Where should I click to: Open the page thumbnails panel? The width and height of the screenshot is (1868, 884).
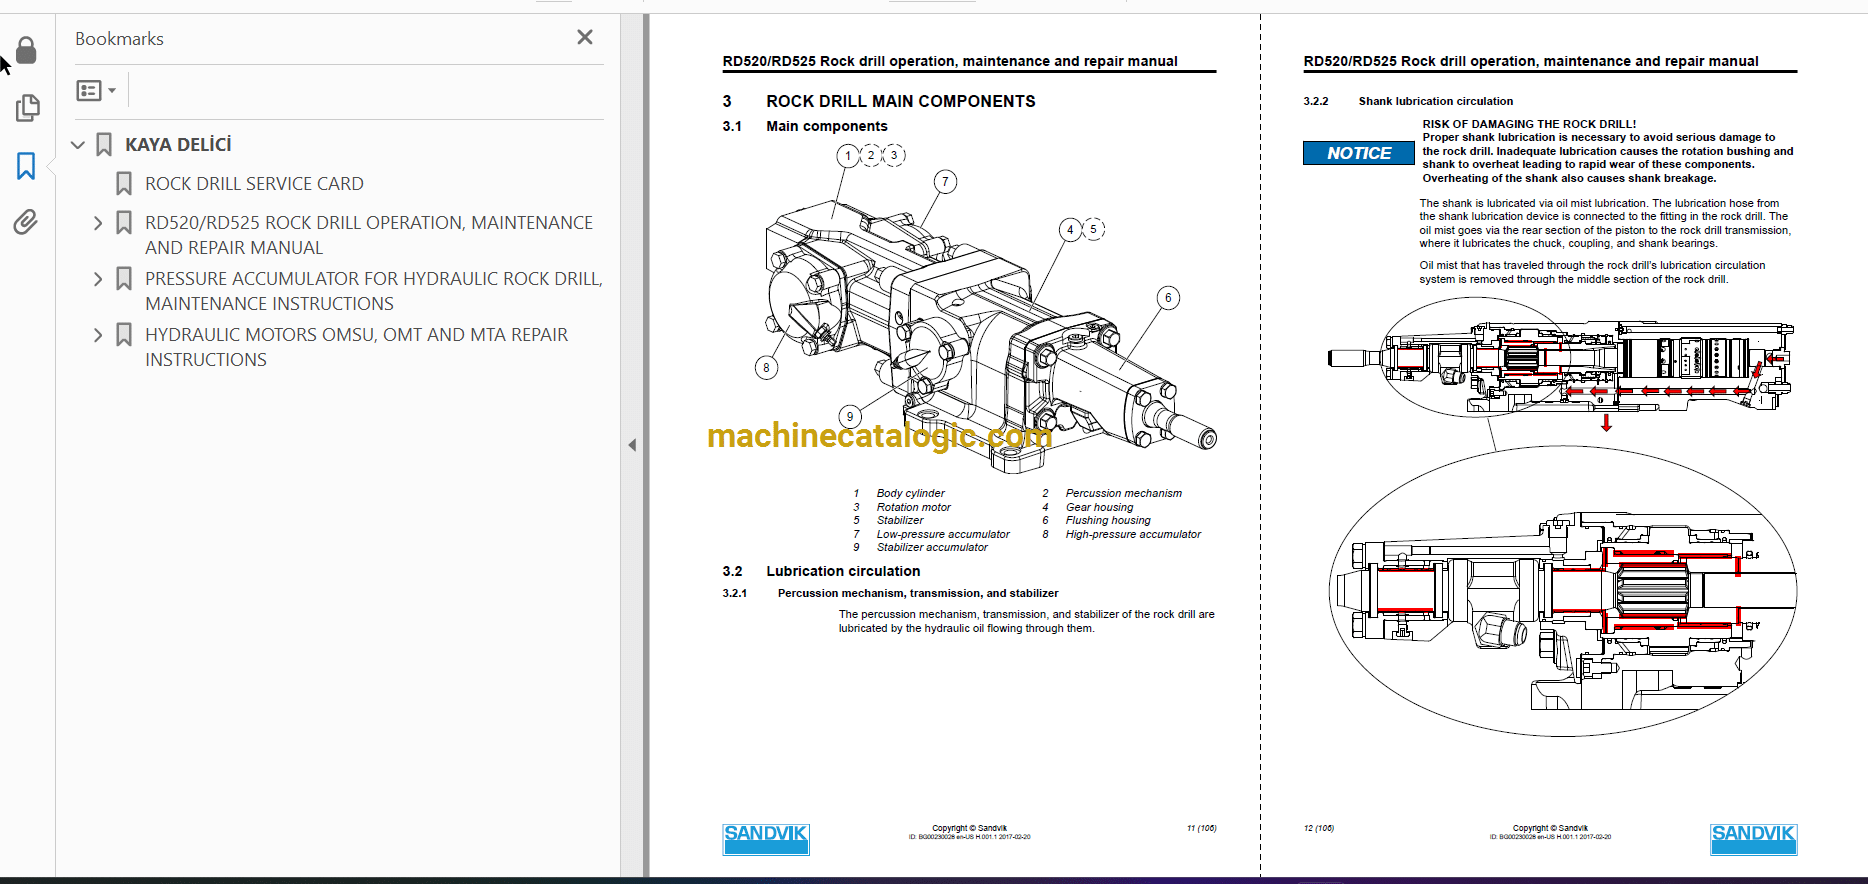27,108
